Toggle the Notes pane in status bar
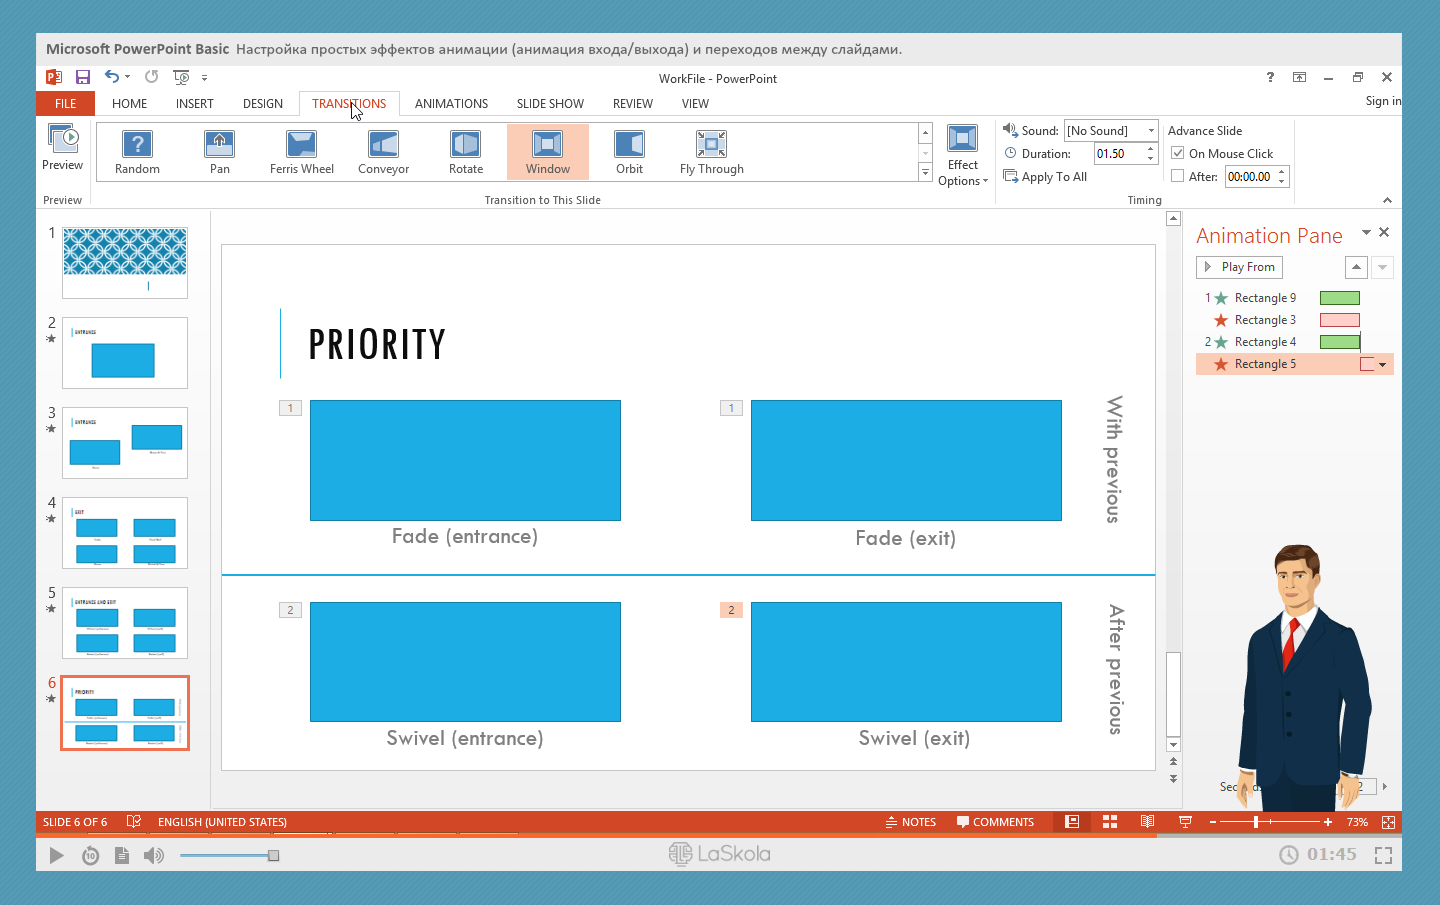1440x905 pixels. 911,822
